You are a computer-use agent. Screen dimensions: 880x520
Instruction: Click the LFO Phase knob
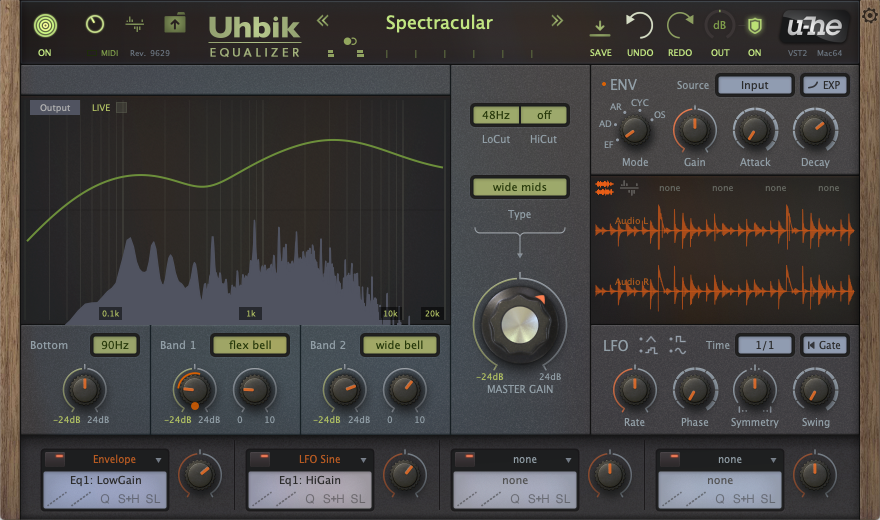coord(694,390)
